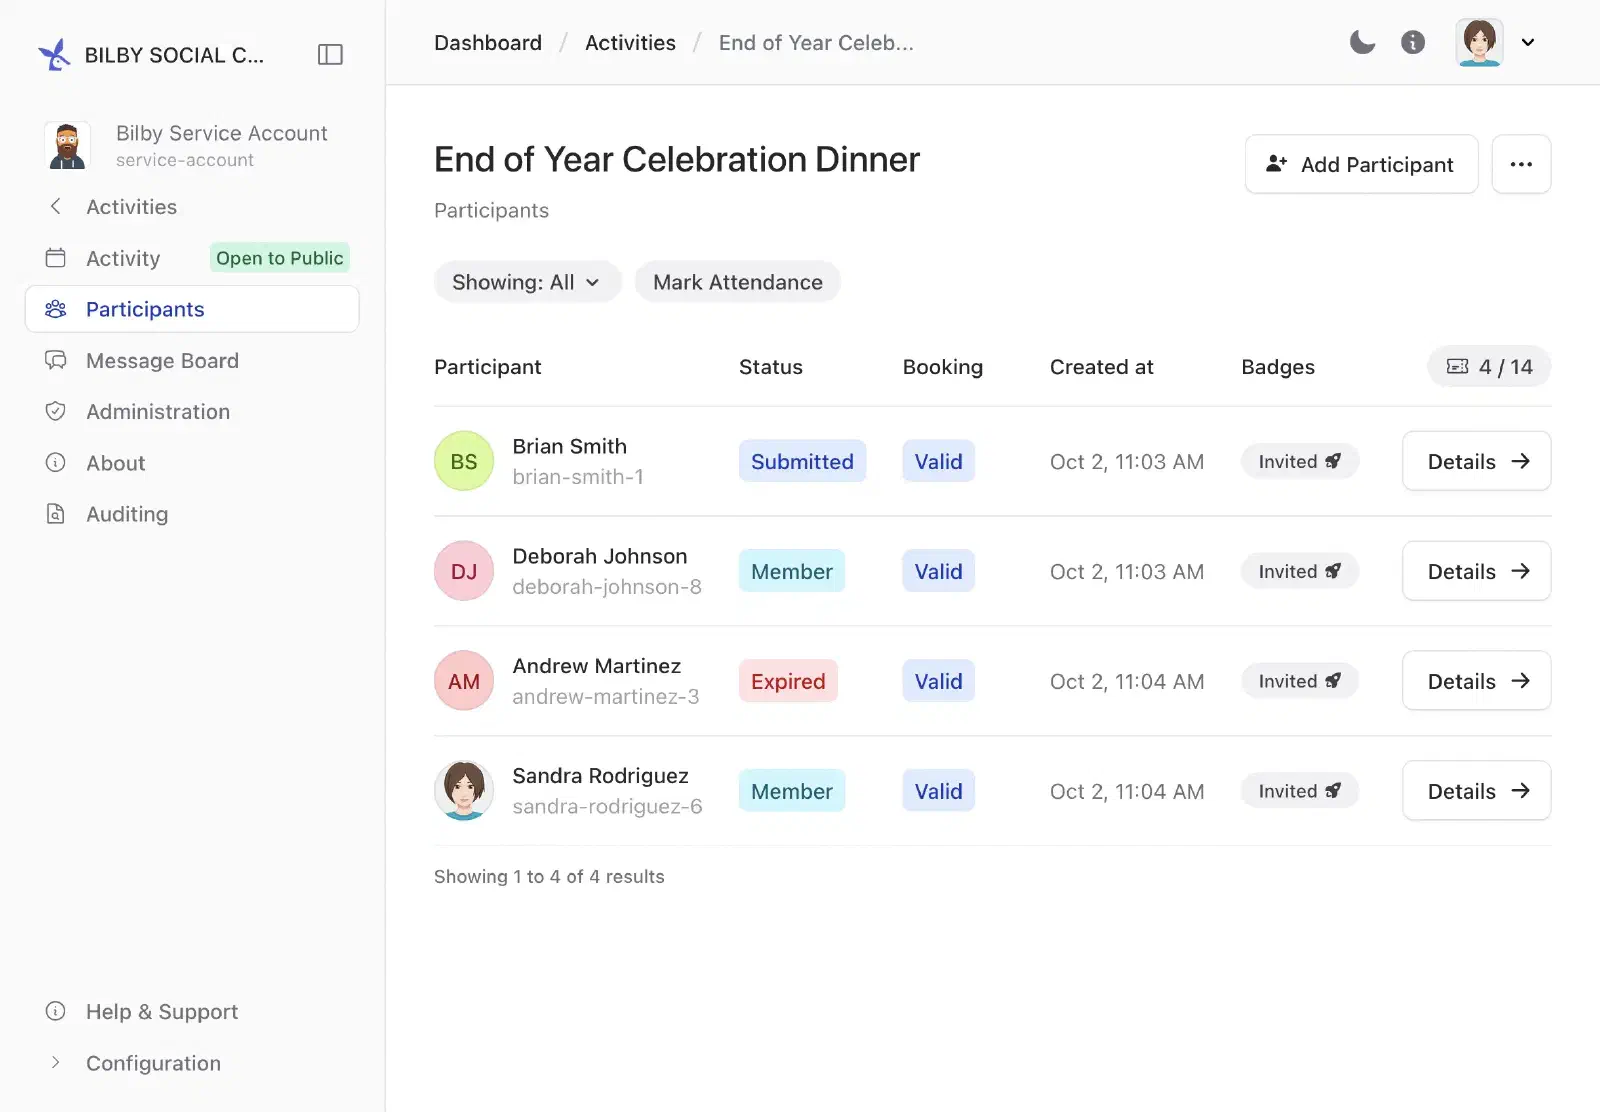Image resolution: width=1600 pixels, height=1112 pixels.
Task: Click the Auditing document icon
Action: coord(56,513)
